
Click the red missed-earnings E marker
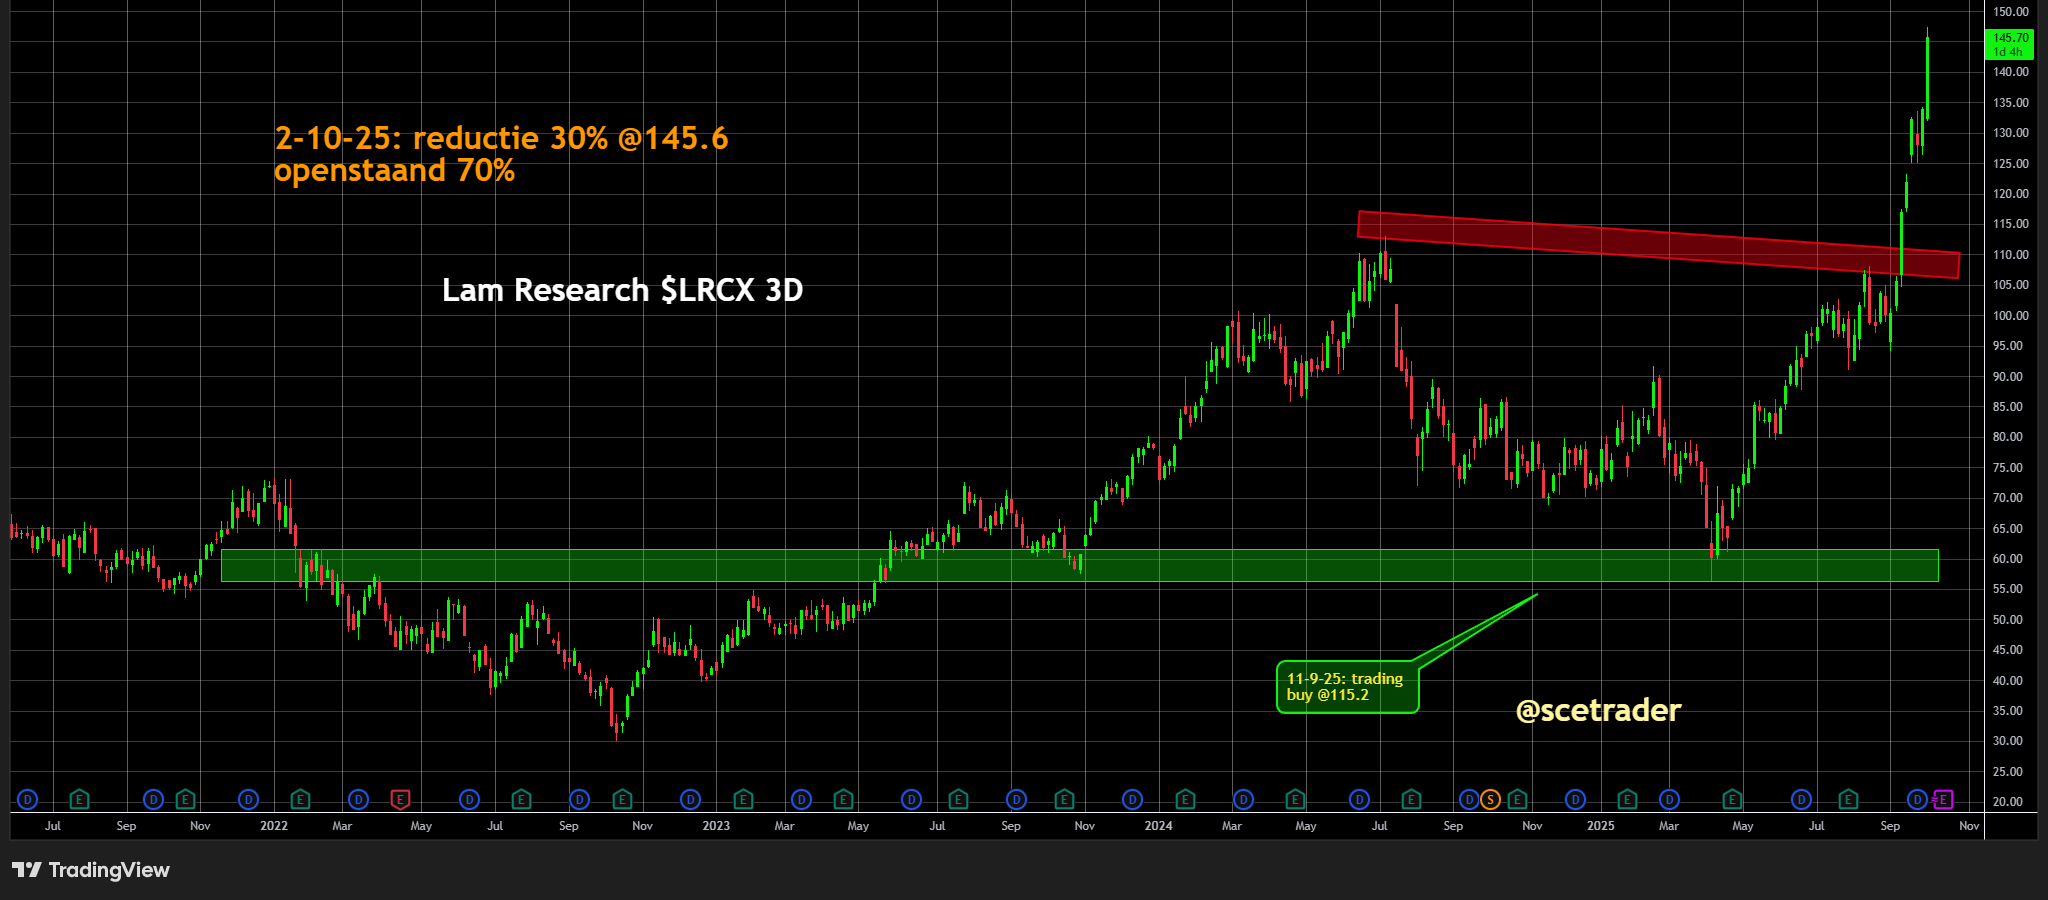[x=400, y=799]
